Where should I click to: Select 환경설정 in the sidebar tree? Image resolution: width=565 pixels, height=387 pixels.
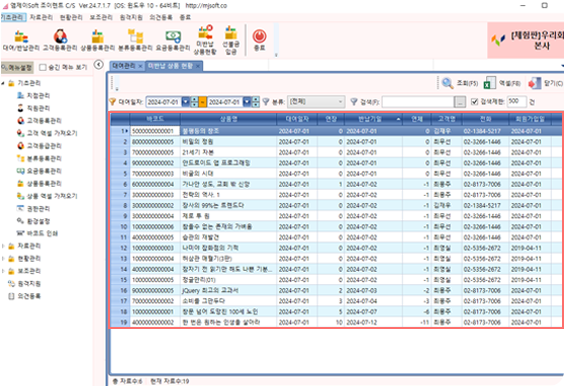(x=34, y=221)
